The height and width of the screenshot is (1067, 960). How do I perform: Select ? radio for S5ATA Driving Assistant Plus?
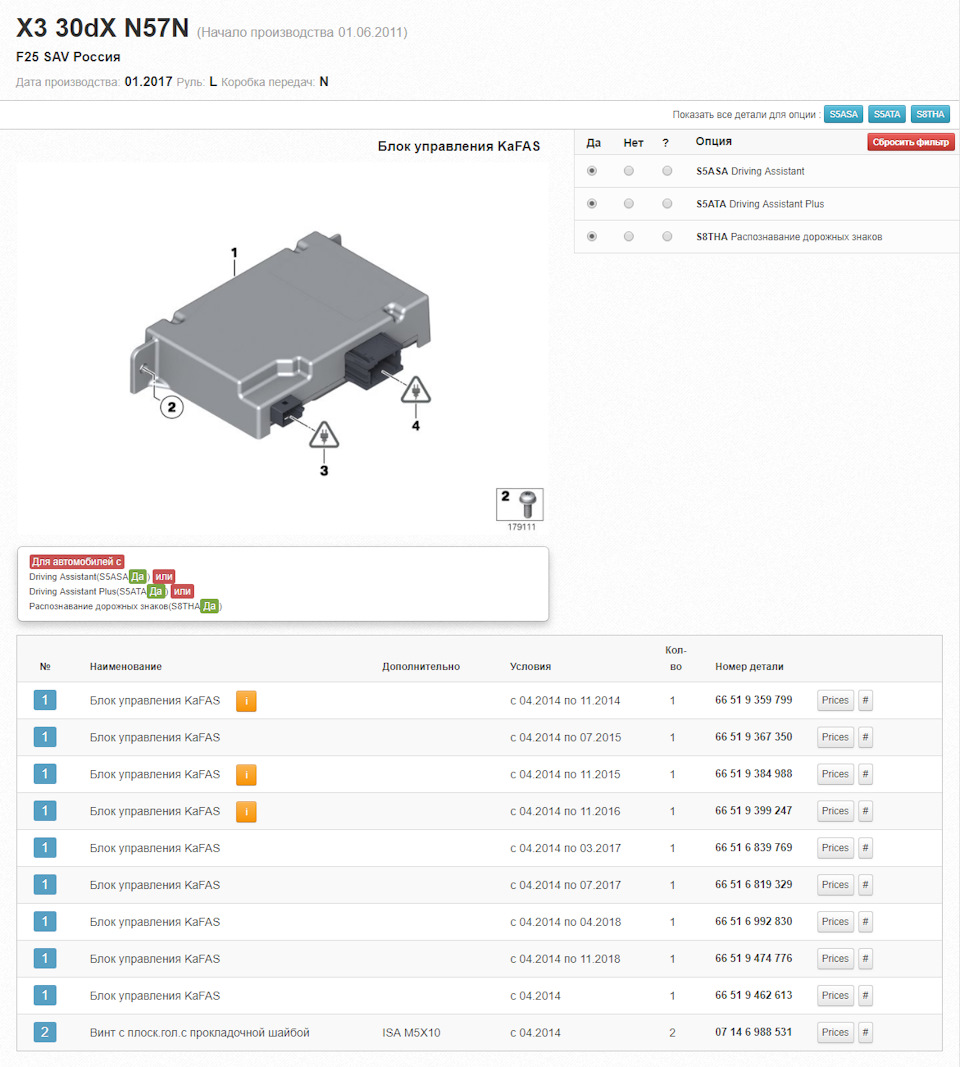coord(667,203)
